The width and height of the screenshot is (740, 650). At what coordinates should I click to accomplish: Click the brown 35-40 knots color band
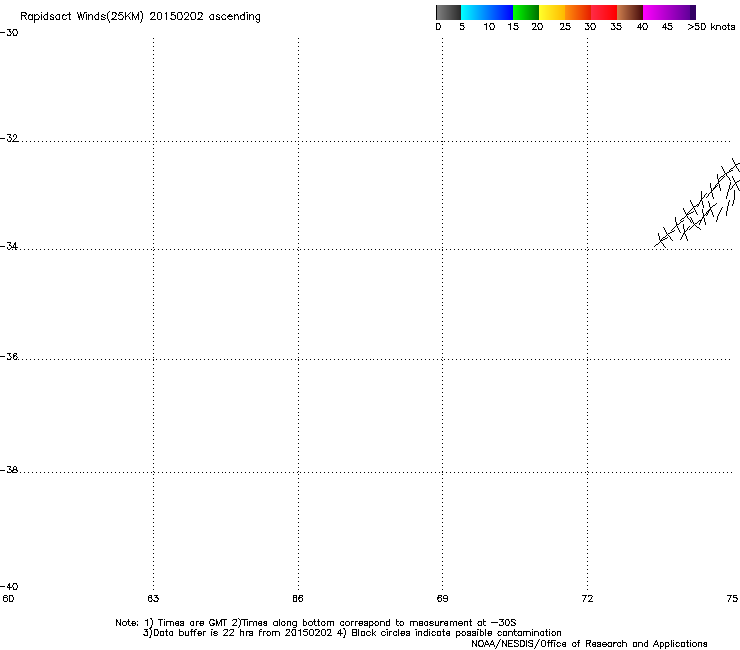630,12
